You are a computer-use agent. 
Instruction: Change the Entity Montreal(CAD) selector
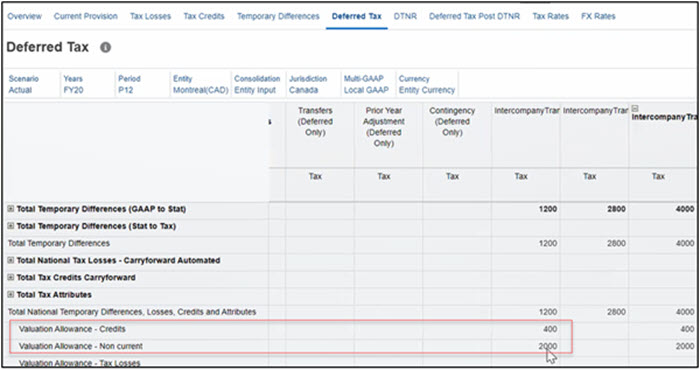pos(200,84)
